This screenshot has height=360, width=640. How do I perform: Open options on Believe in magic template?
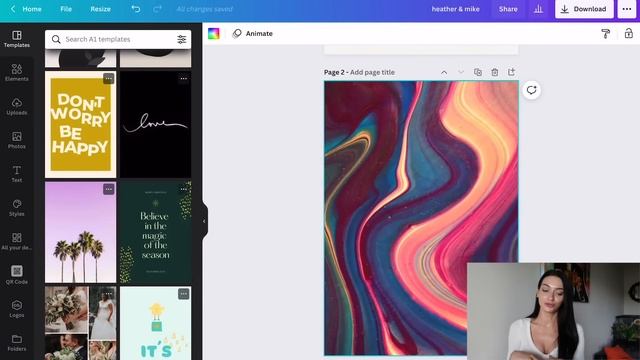(184, 189)
